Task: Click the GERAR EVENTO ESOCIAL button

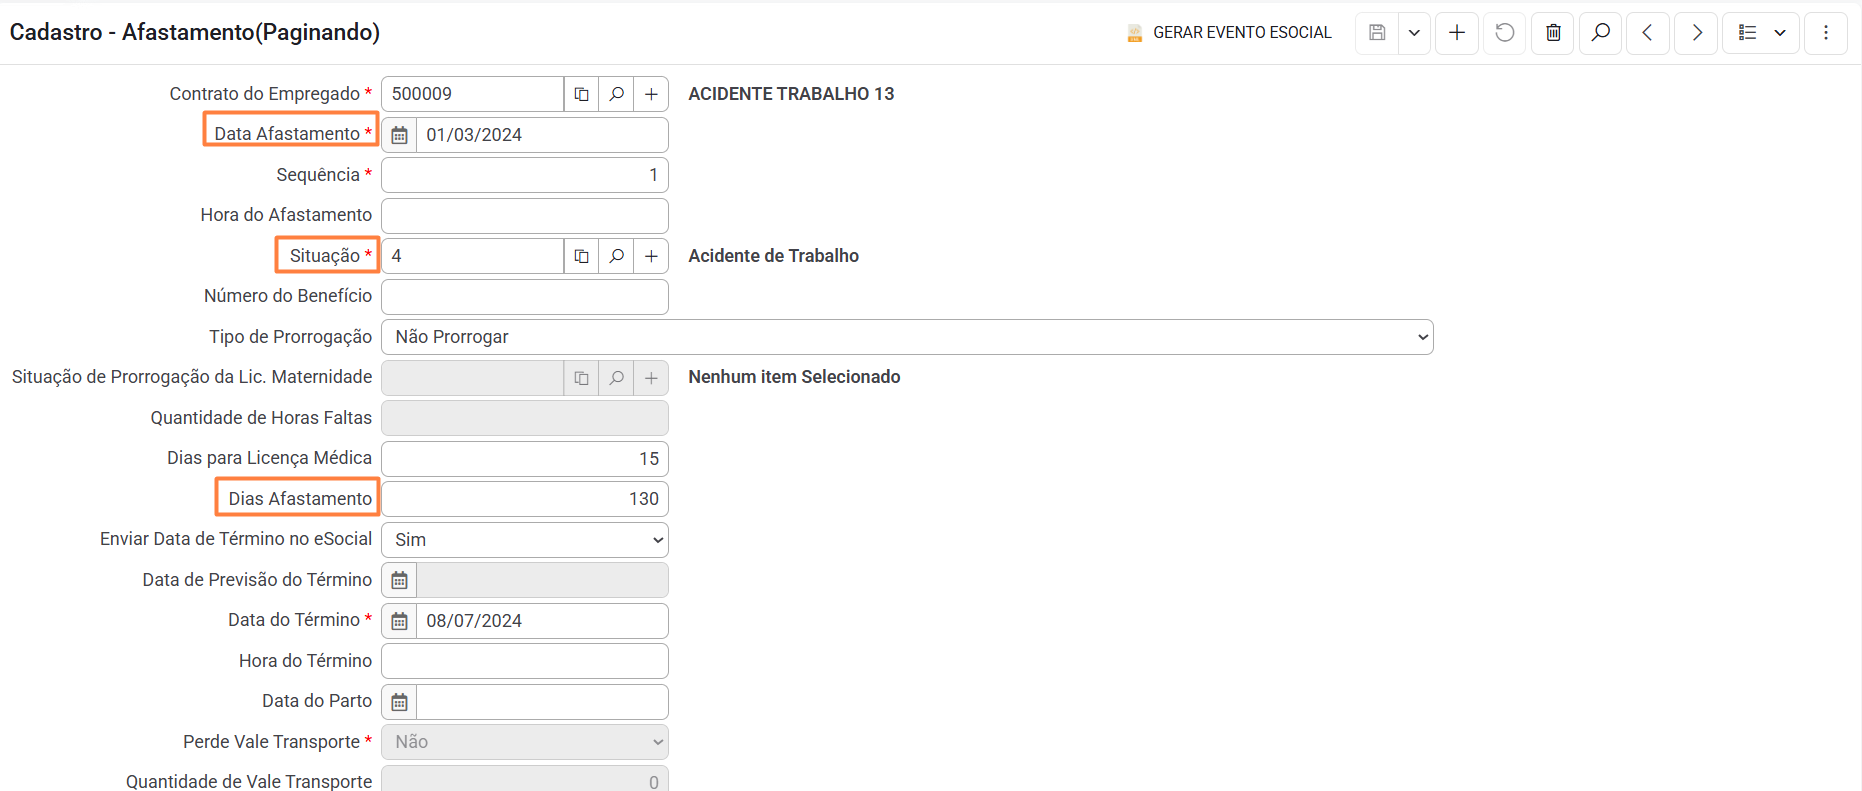Action: click(x=1229, y=33)
